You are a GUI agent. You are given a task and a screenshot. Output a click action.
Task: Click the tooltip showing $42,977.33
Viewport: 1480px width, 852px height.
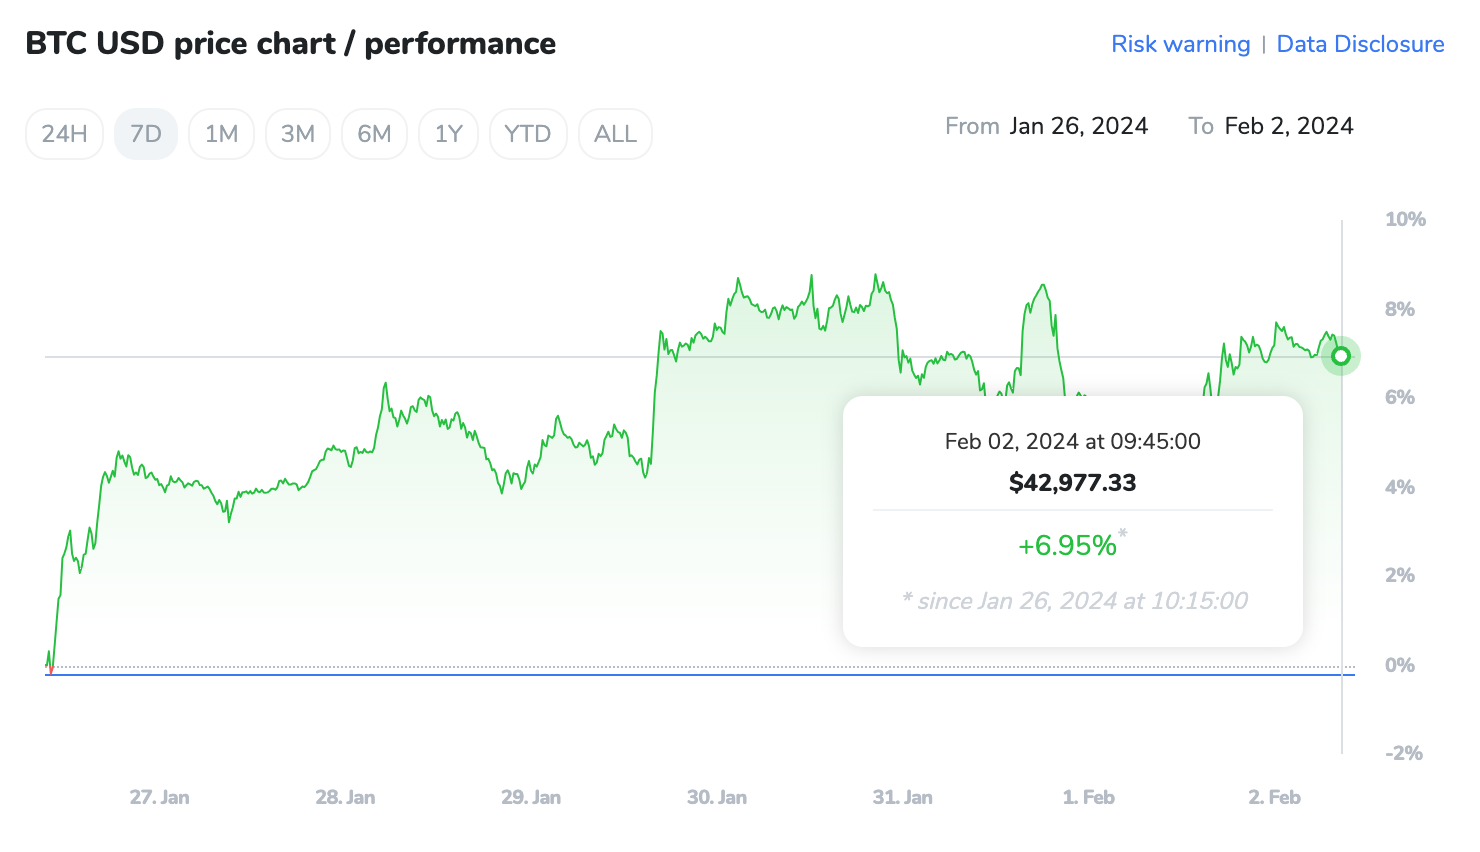(x=1071, y=482)
